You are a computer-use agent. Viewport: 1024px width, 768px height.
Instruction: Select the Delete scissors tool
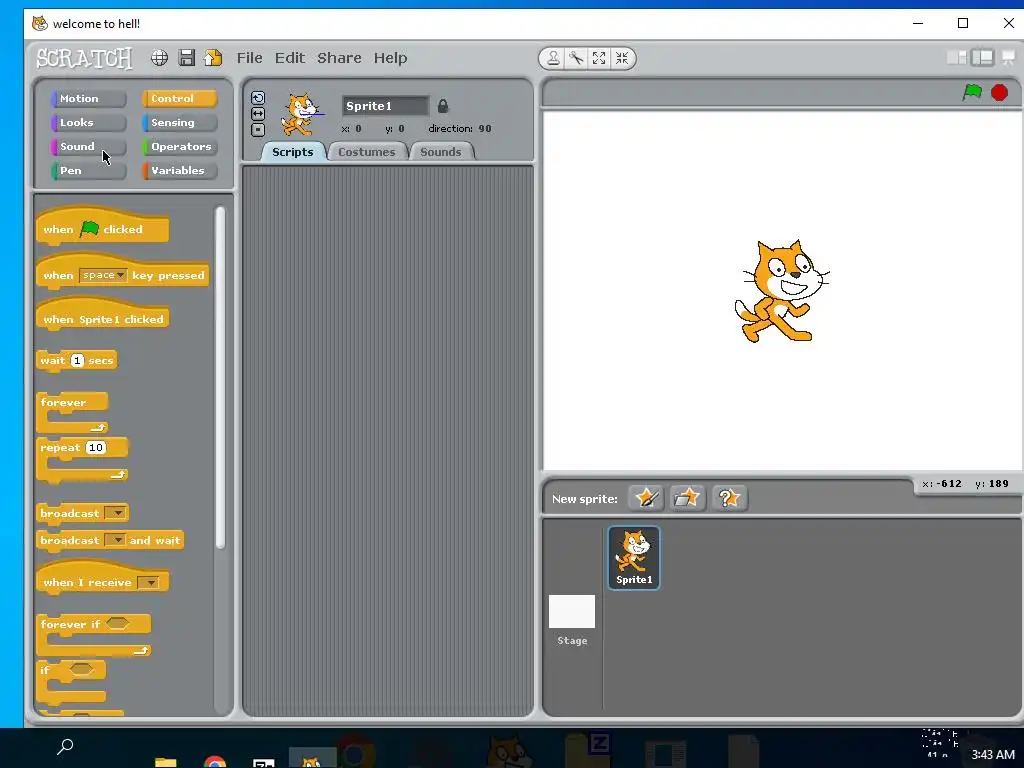[x=576, y=58]
